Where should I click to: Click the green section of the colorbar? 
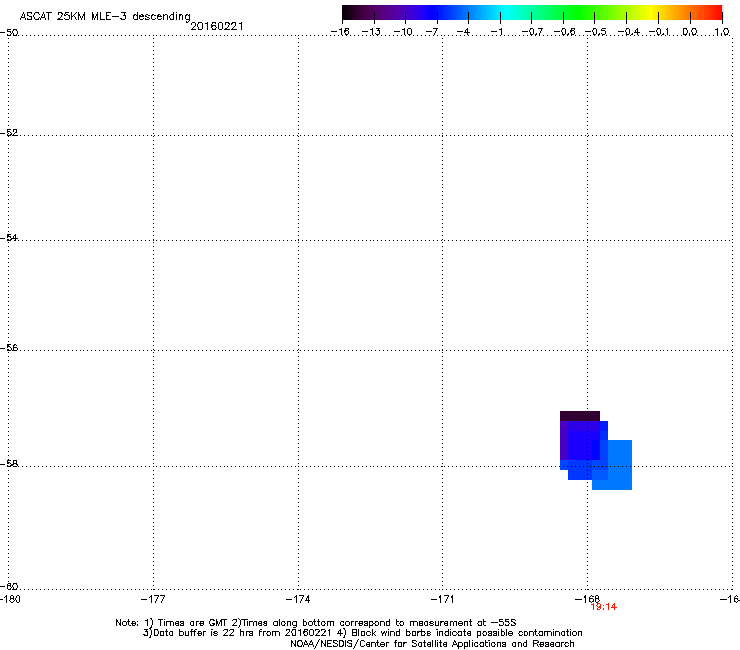580,13
